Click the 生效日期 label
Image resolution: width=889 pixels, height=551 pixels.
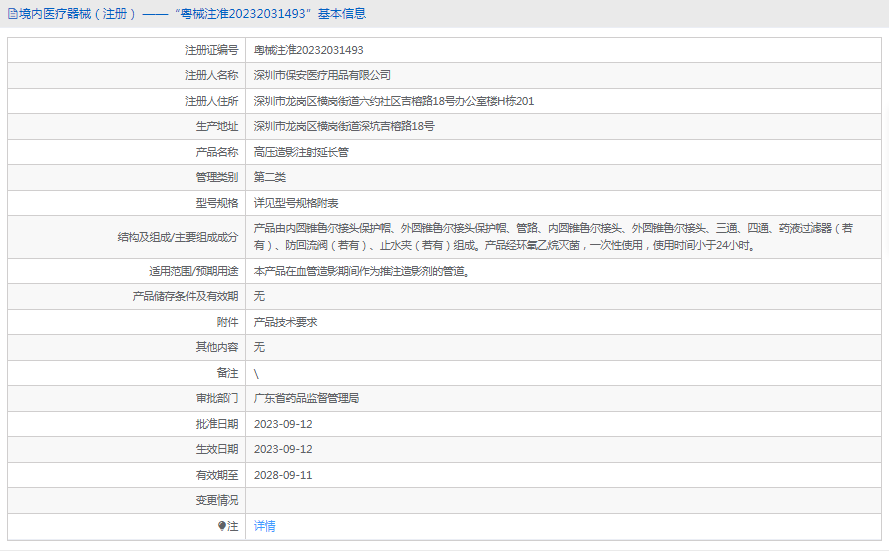point(217,449)
